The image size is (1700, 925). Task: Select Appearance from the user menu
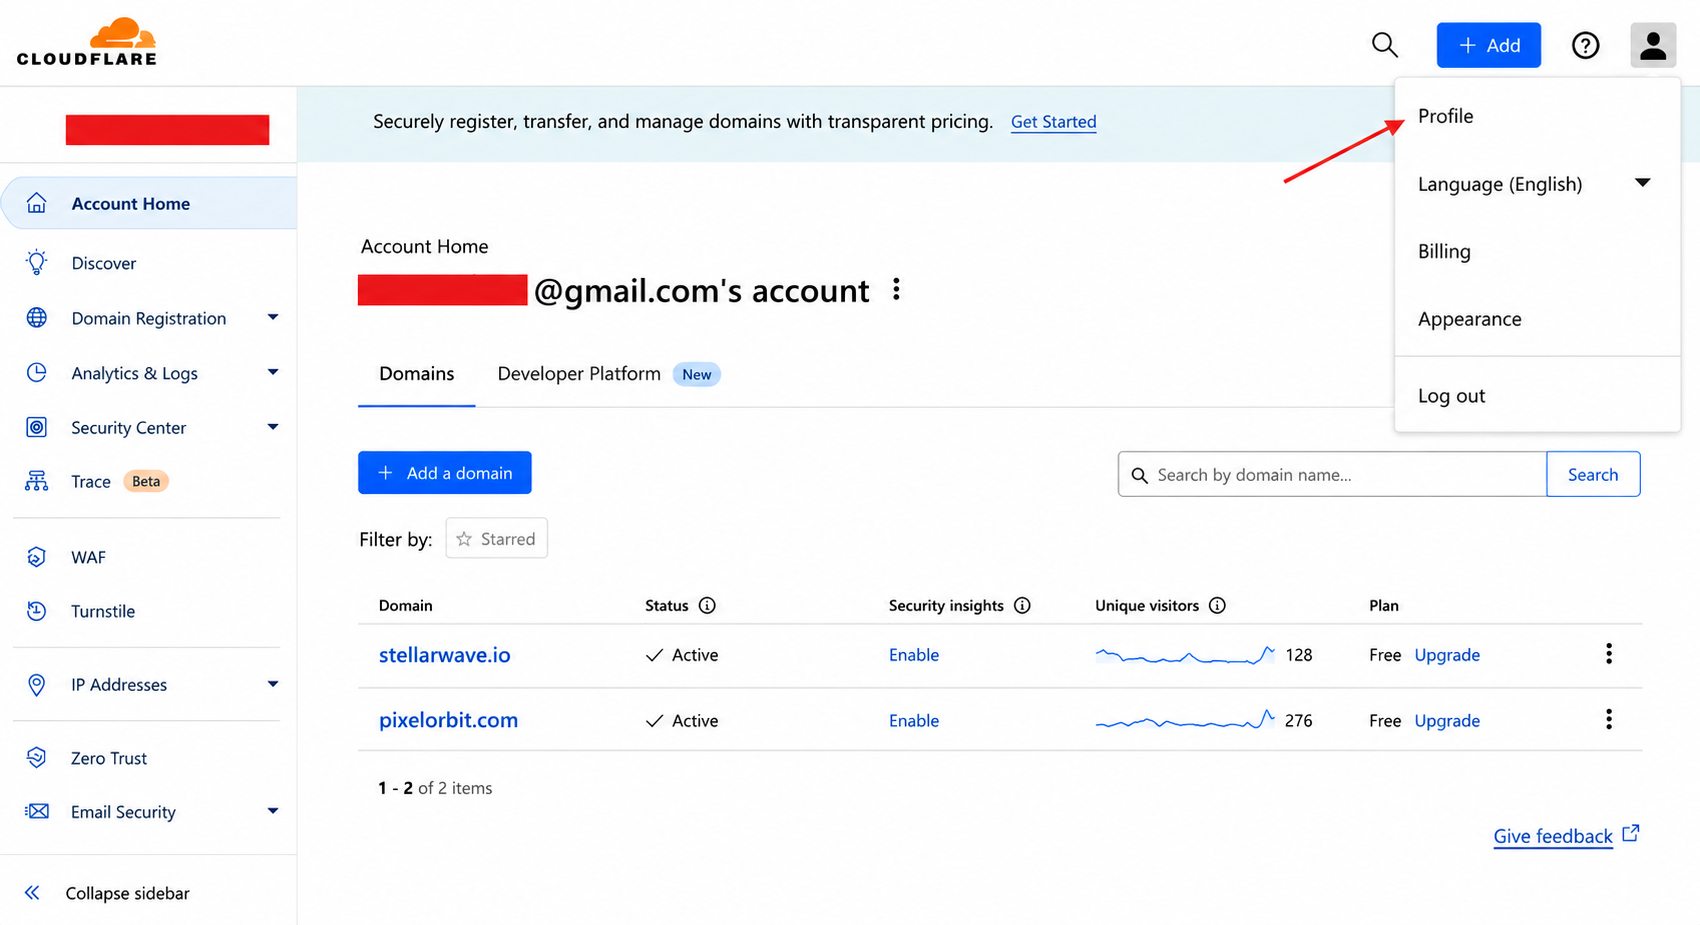1469,319
